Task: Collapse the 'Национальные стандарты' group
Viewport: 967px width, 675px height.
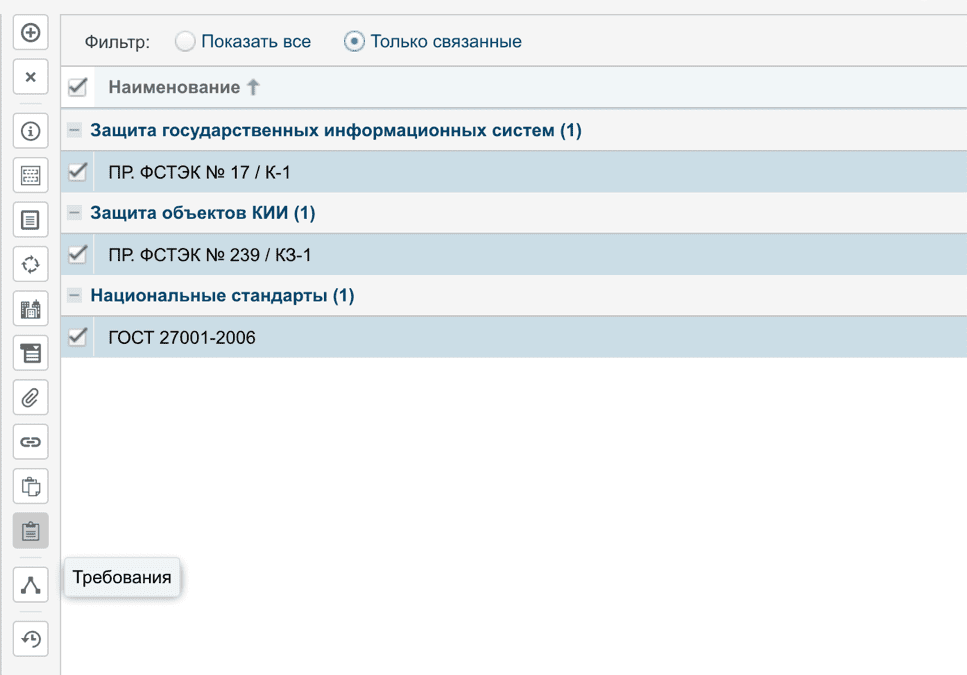Action: click(74, 296)
